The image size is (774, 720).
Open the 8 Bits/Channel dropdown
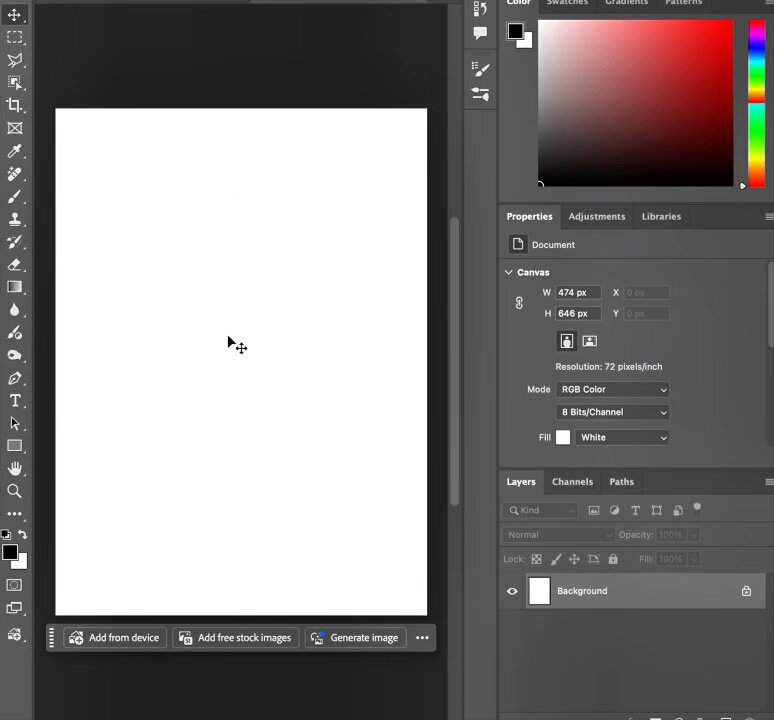(613, 413)
